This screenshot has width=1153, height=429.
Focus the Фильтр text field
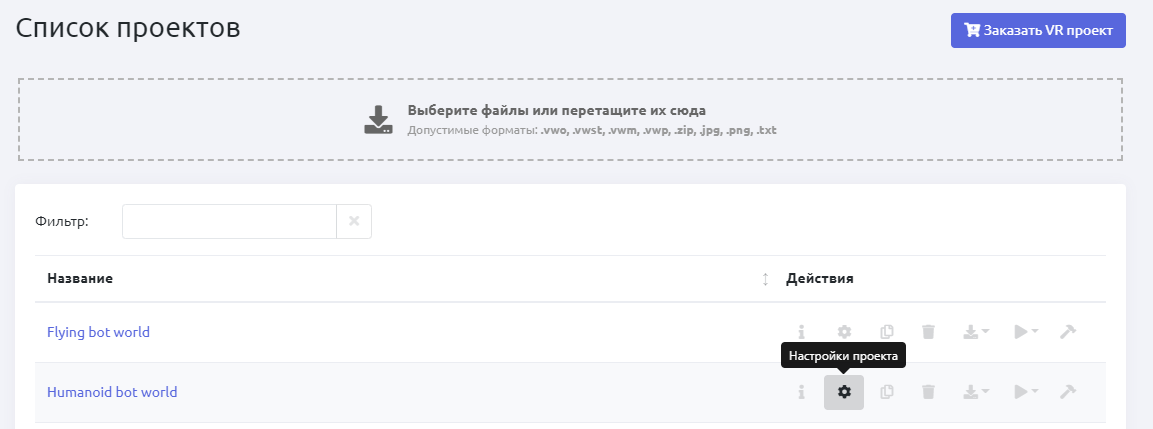pos(229,222)
